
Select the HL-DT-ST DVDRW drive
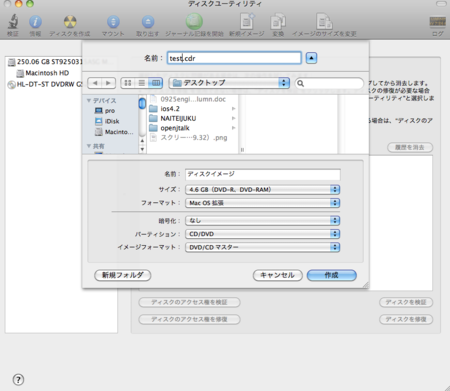pos(45,84)
